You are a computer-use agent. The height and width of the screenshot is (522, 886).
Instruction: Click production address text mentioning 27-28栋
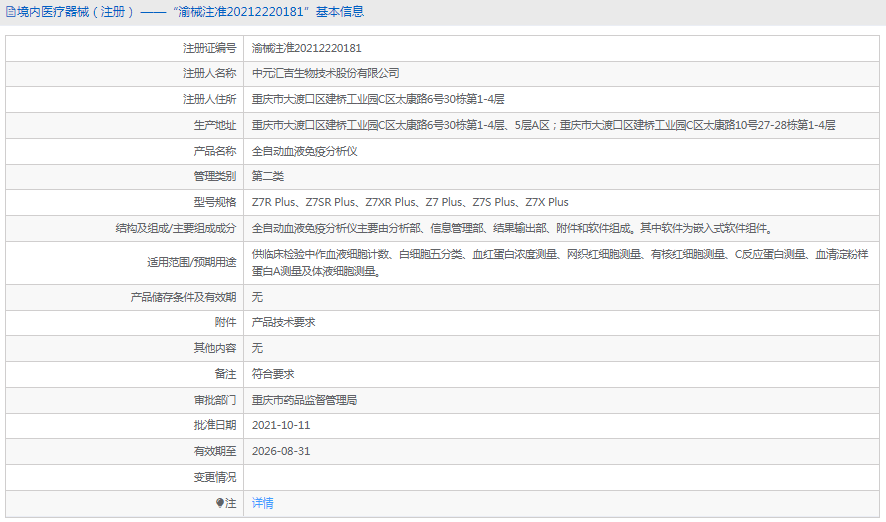point(543,125)
